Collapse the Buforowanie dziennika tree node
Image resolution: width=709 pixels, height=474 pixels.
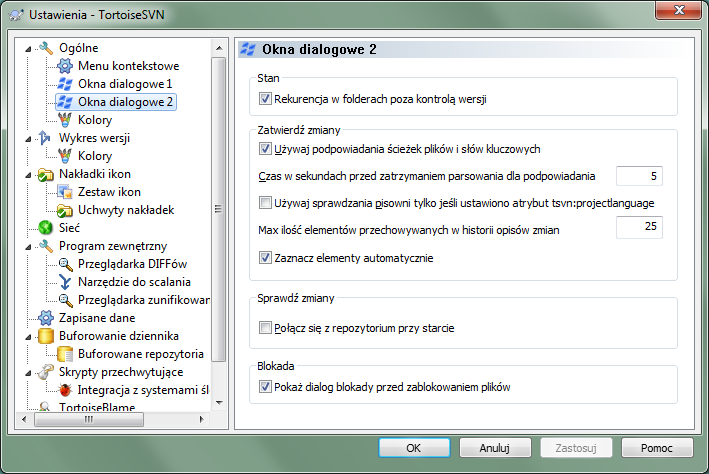(x=28, y=337)
